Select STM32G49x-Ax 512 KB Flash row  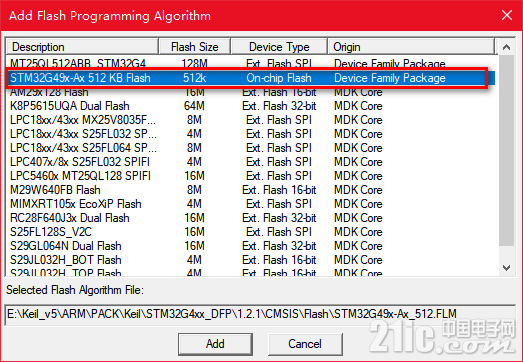[250, 78]
